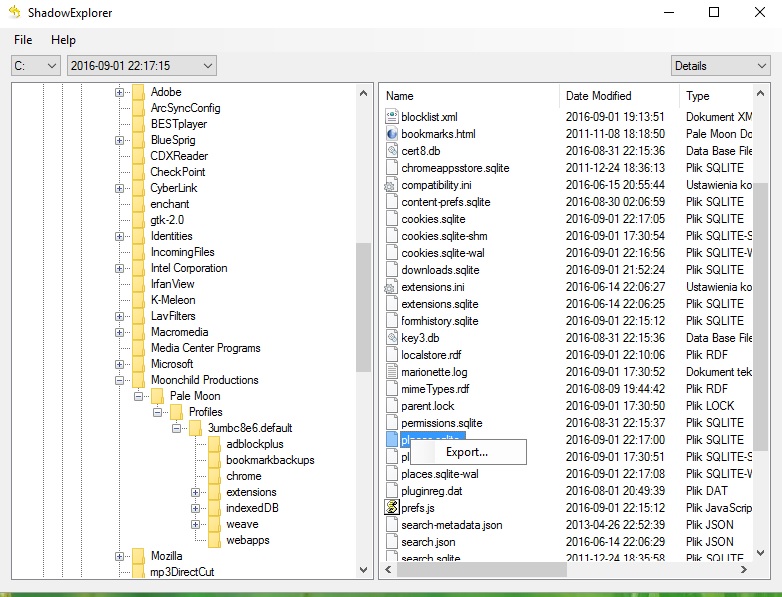Select the chrome folder in tree
This screenshot has width=782, height=597.
[x=244, y=476]
